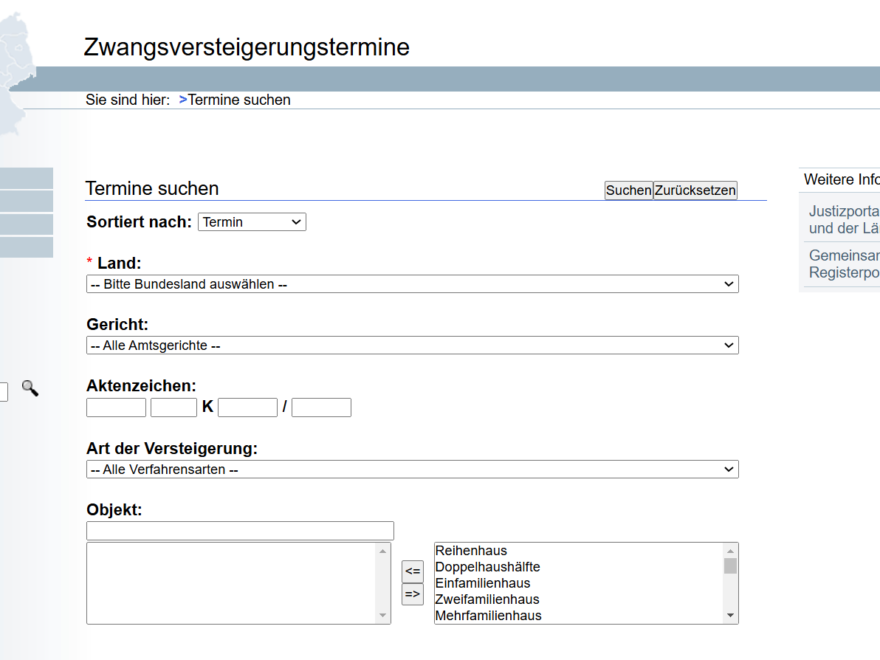Screen dimensions: 880x660
Task: Select Einfamilienhaus from the object list
Action: 482,583
